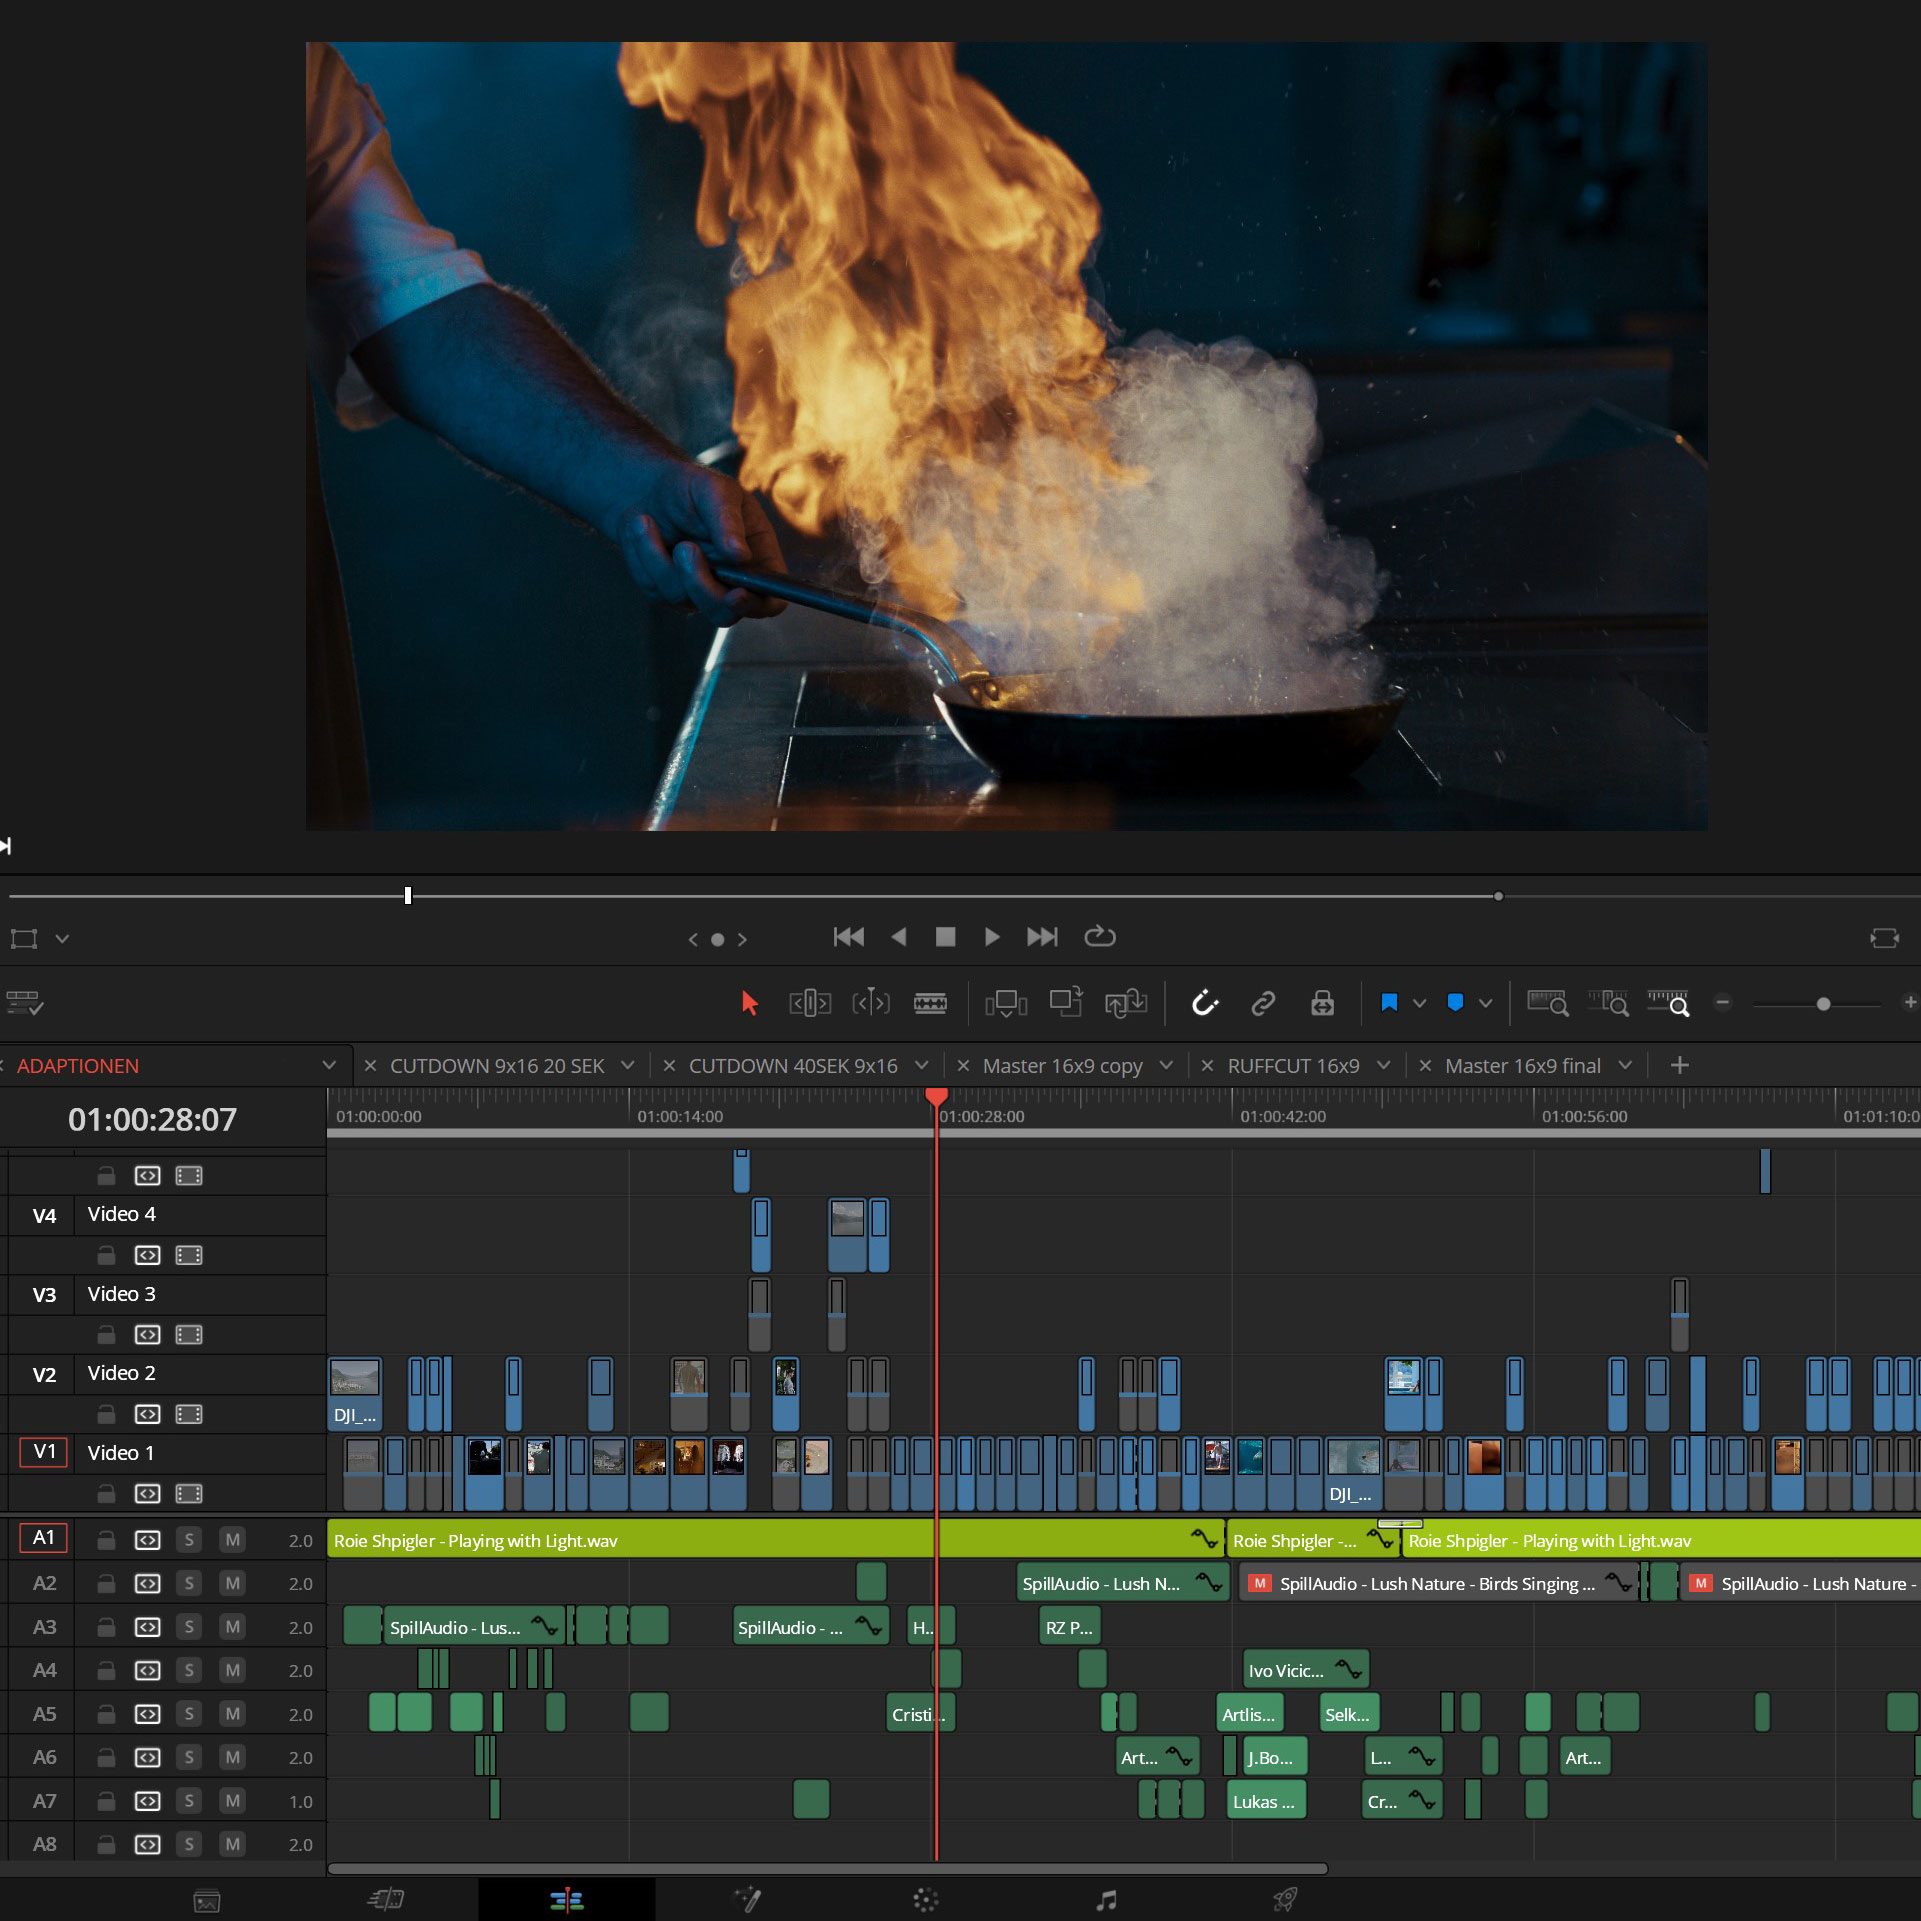This screenshot has height=1921, width=1921.
Task: Toggle Linked Selection with the chain icon
Action: 1263,1003
